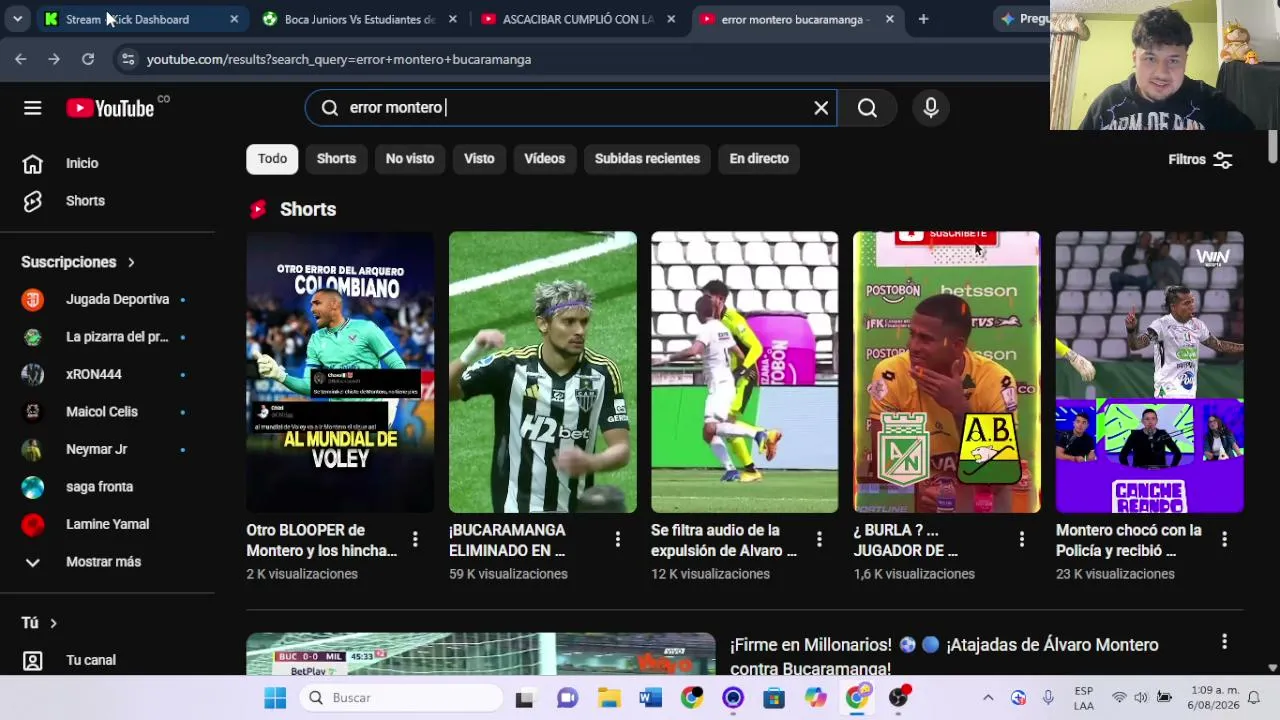Screen dimensions: 1280x720
Task: Expand the Suscripciones section arrow
Action: [x=131, y=262]
